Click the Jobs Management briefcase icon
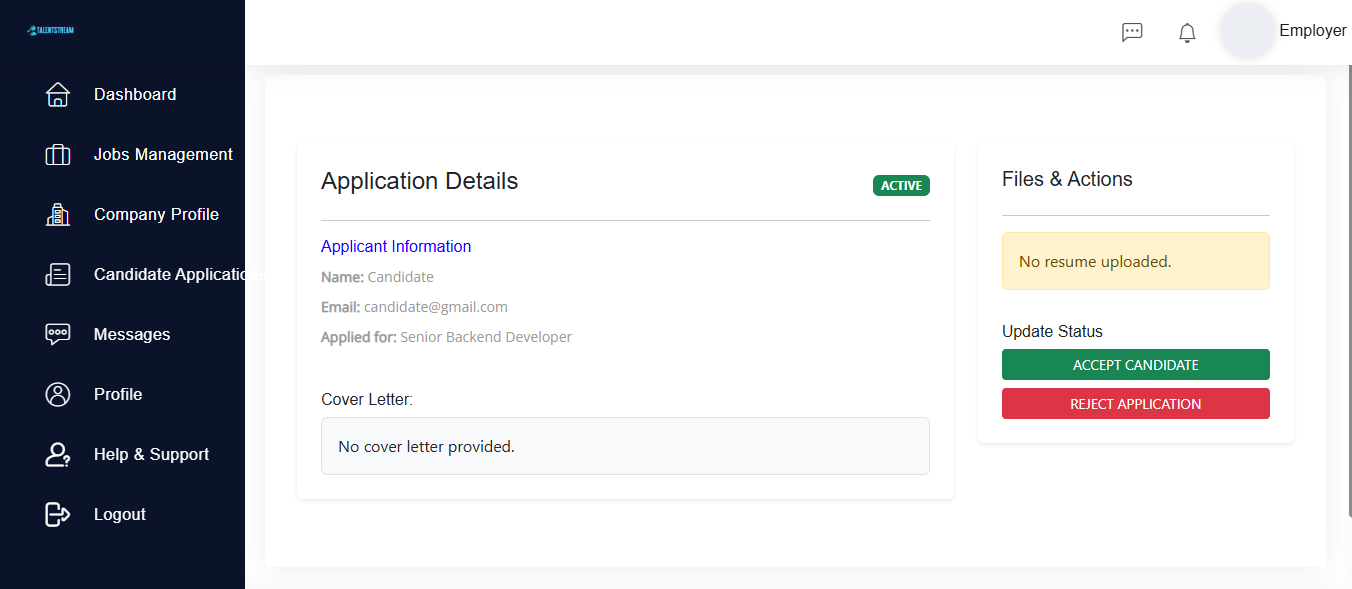The image size is (1352, 589). point(57,154)
